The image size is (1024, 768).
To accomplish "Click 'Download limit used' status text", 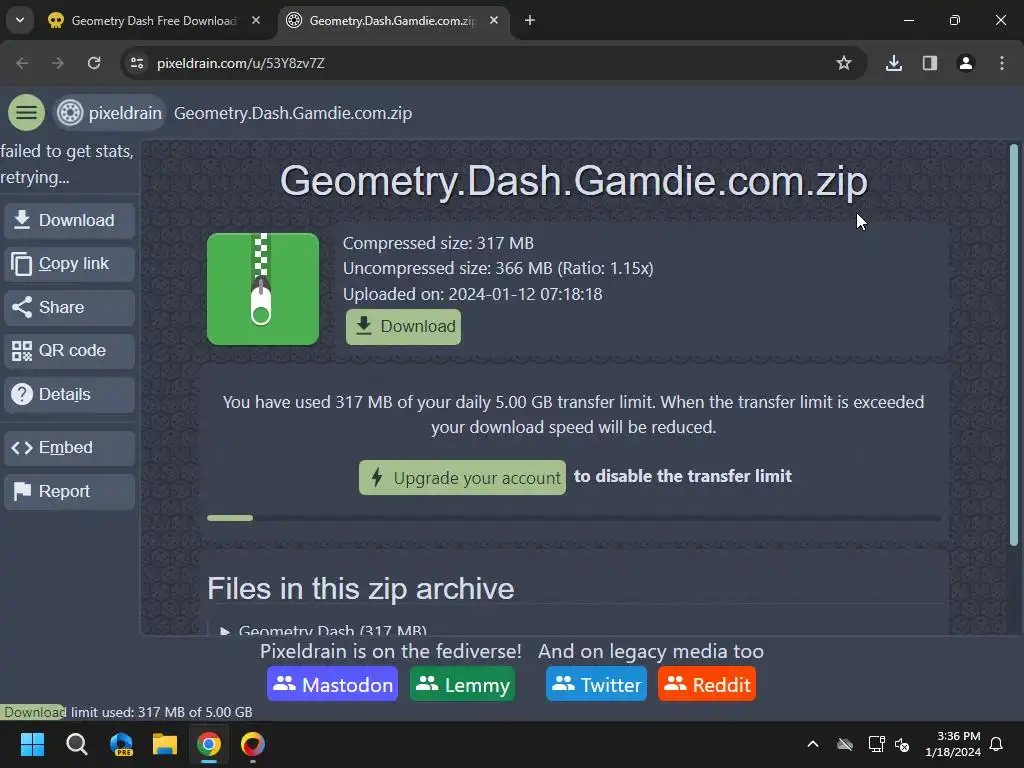I will 127,712.
